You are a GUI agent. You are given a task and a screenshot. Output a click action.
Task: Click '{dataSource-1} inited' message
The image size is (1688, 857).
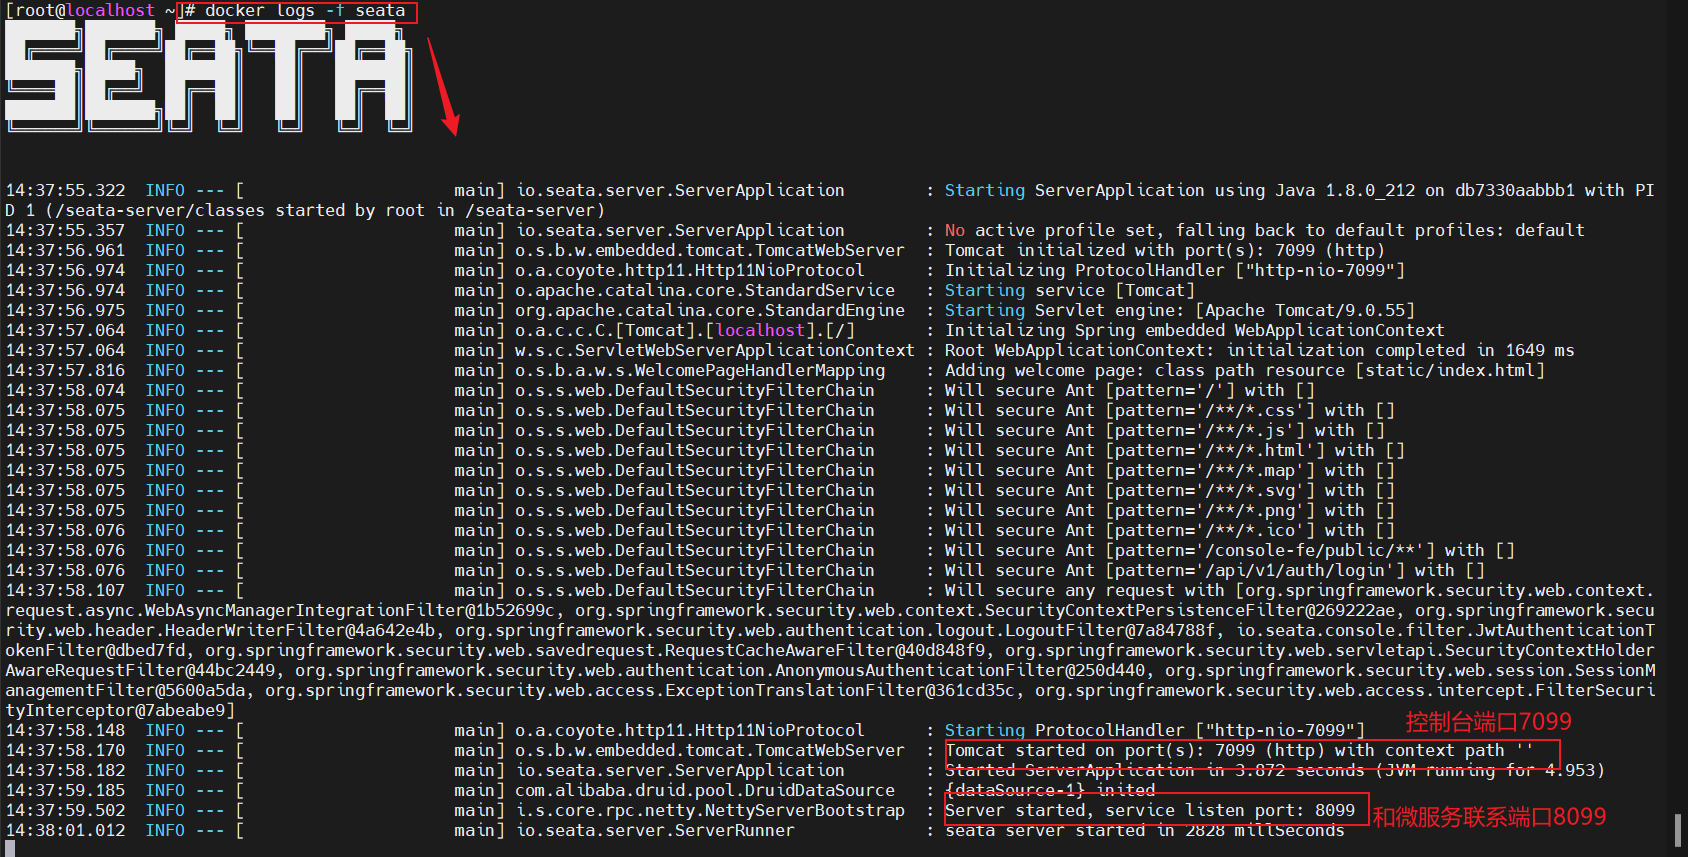[1050, 790]
